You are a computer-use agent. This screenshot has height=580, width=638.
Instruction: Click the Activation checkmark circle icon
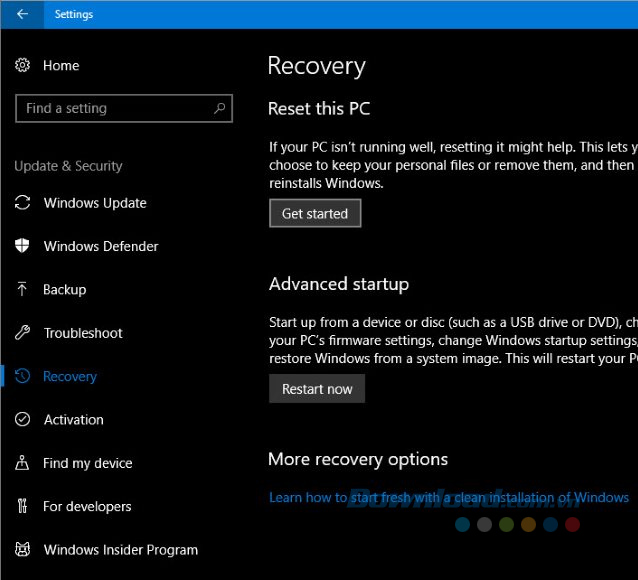pyautogui.click(x=22, y=419)
